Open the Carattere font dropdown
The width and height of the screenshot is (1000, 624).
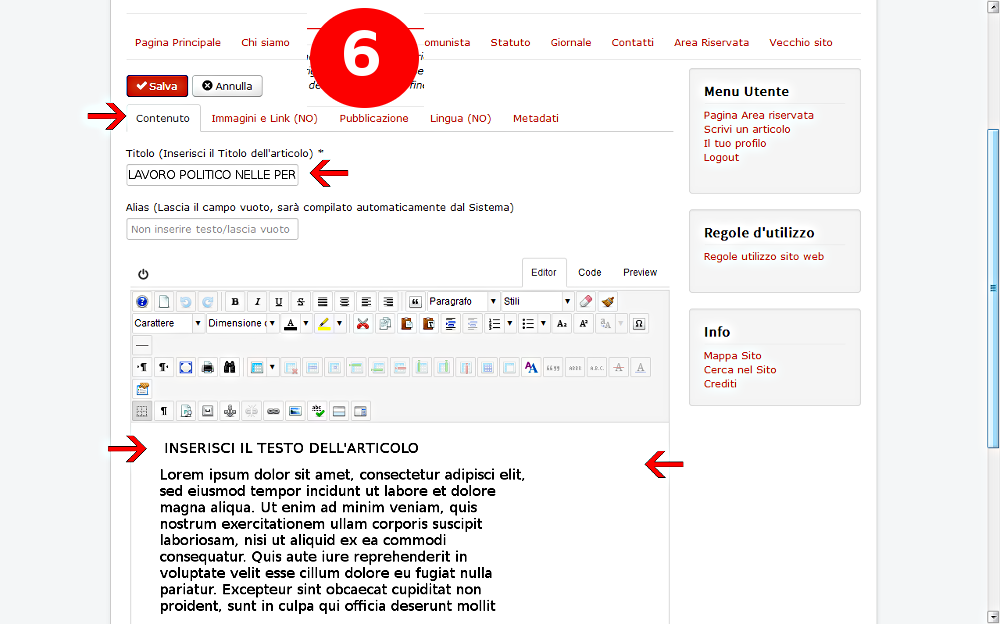point(168,323)
